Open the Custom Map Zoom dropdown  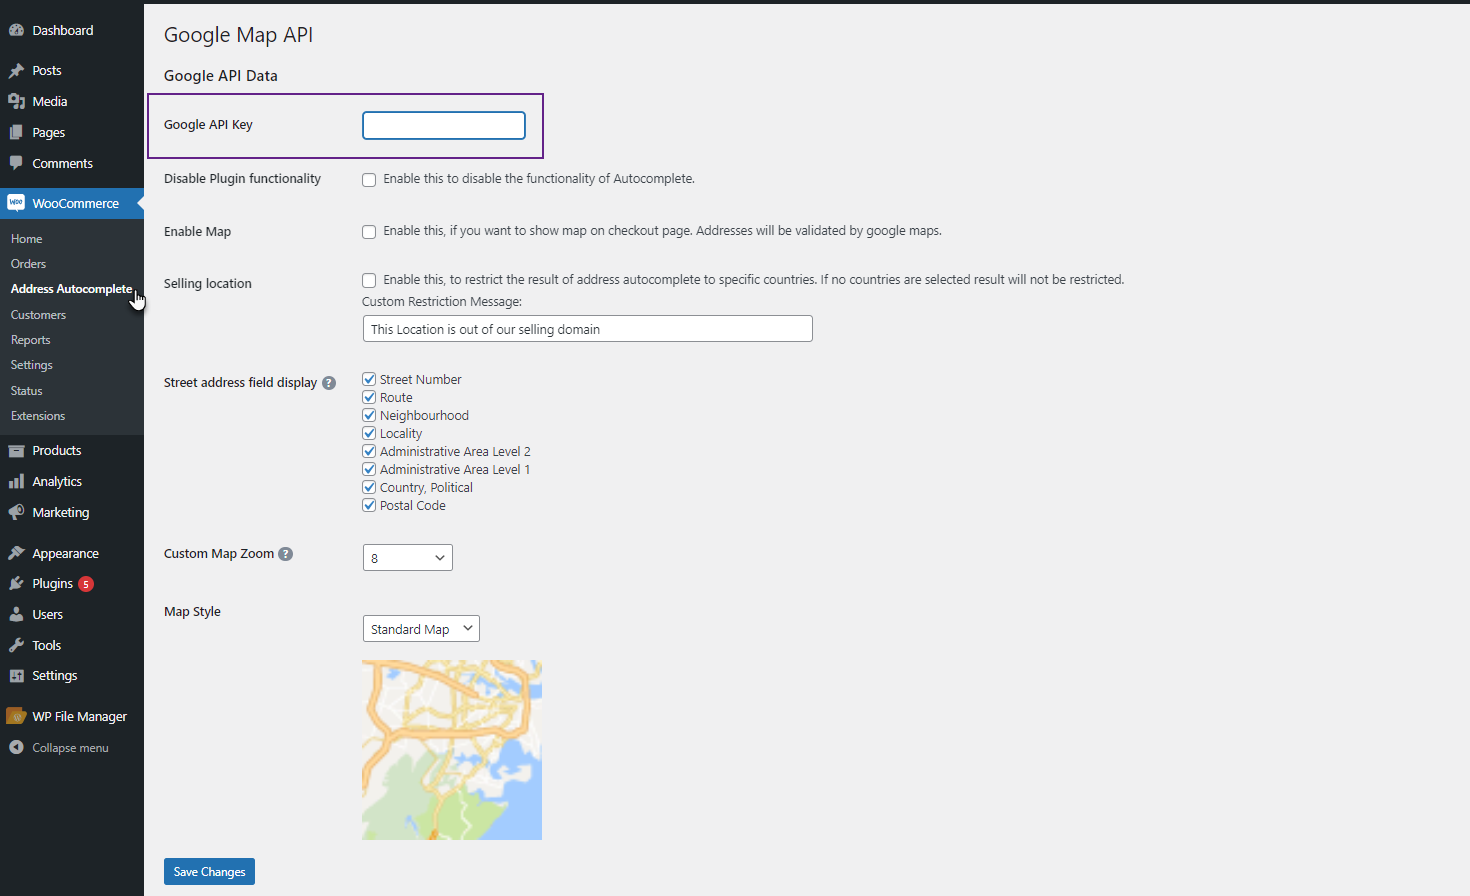(x=407, y=557)
